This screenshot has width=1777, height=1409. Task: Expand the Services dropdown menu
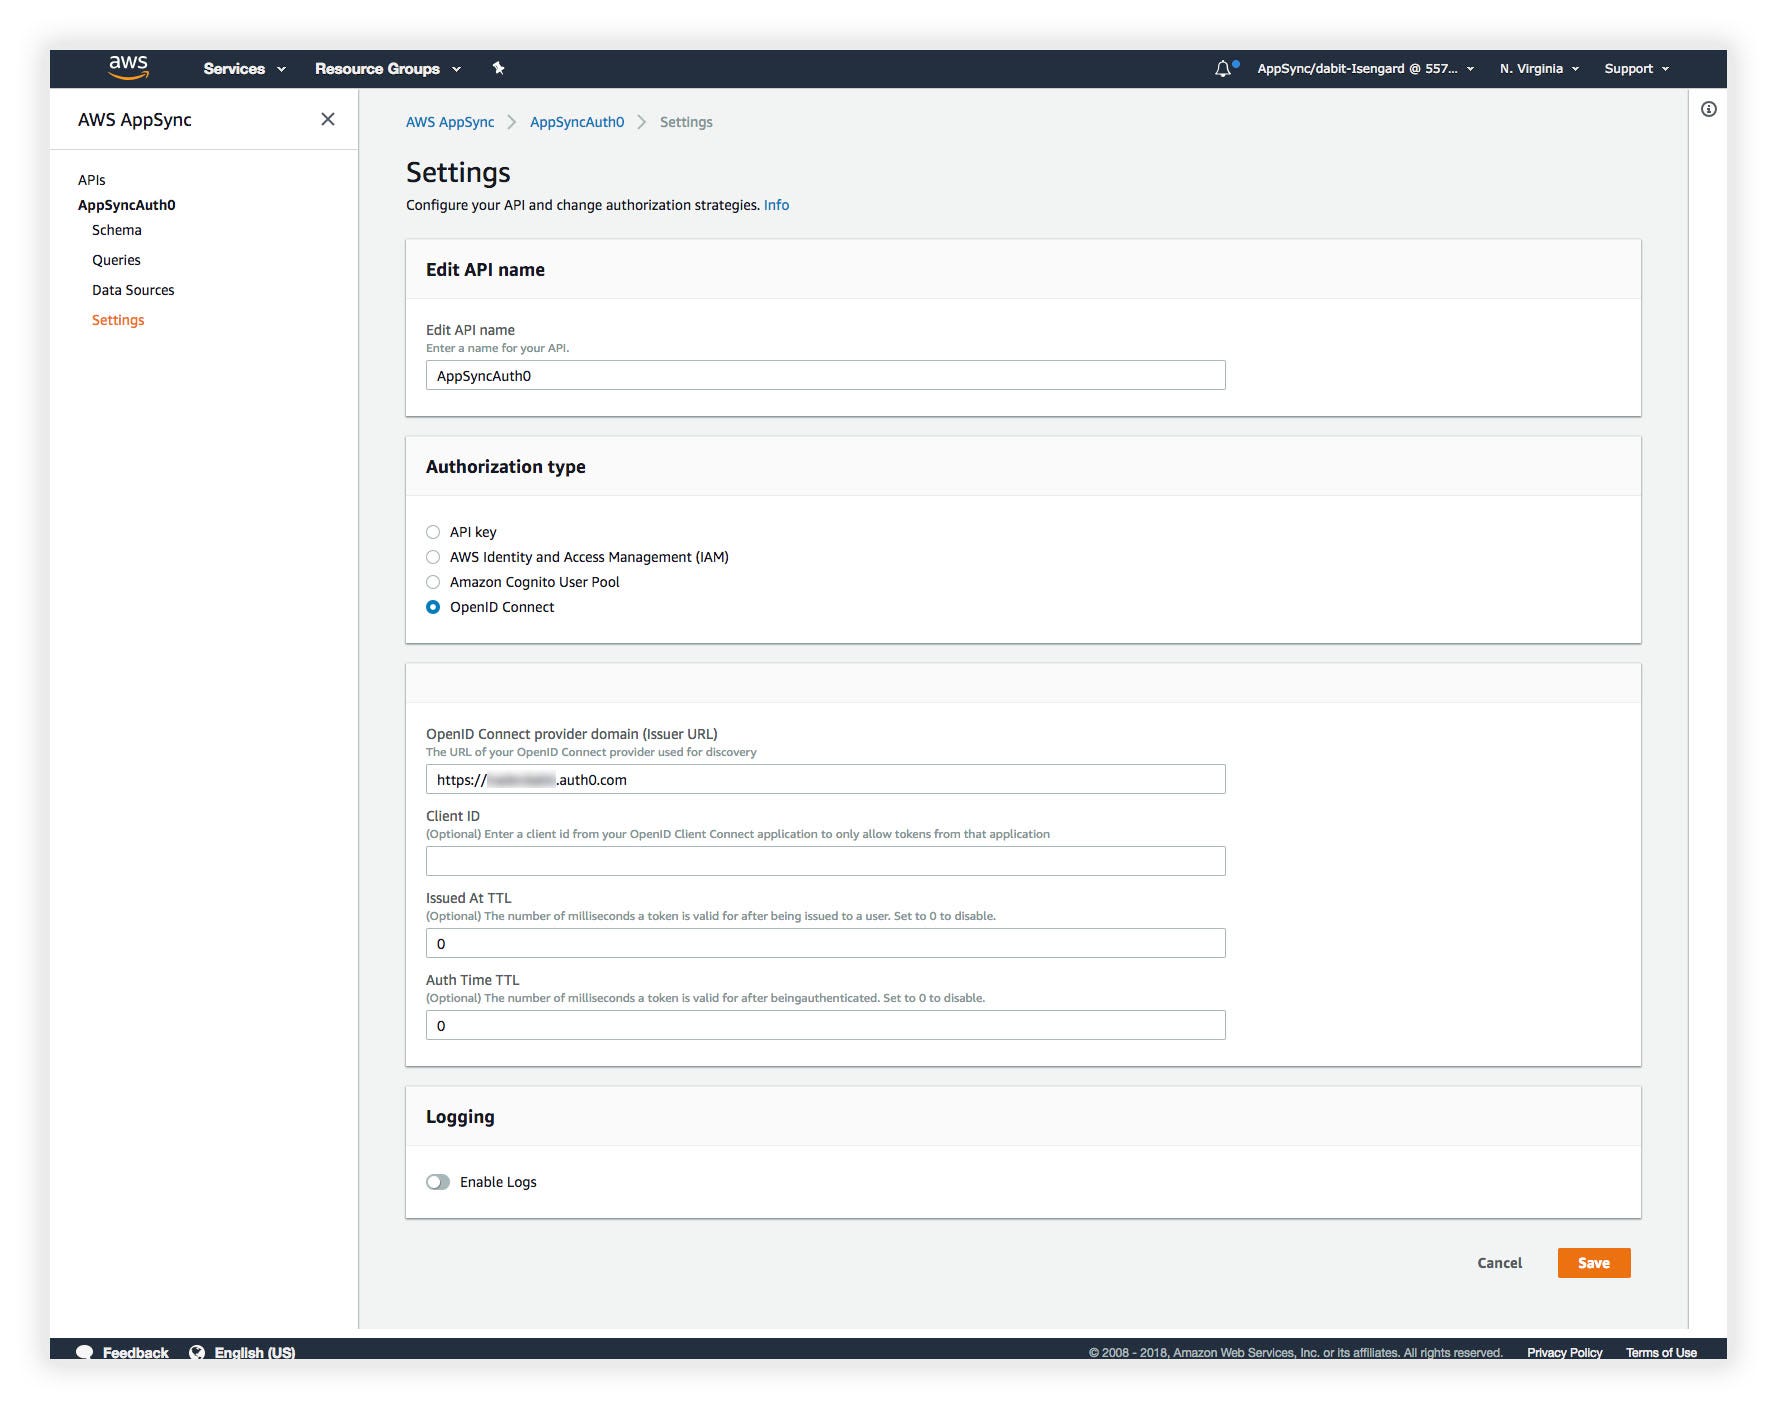[x=244, y=69]
